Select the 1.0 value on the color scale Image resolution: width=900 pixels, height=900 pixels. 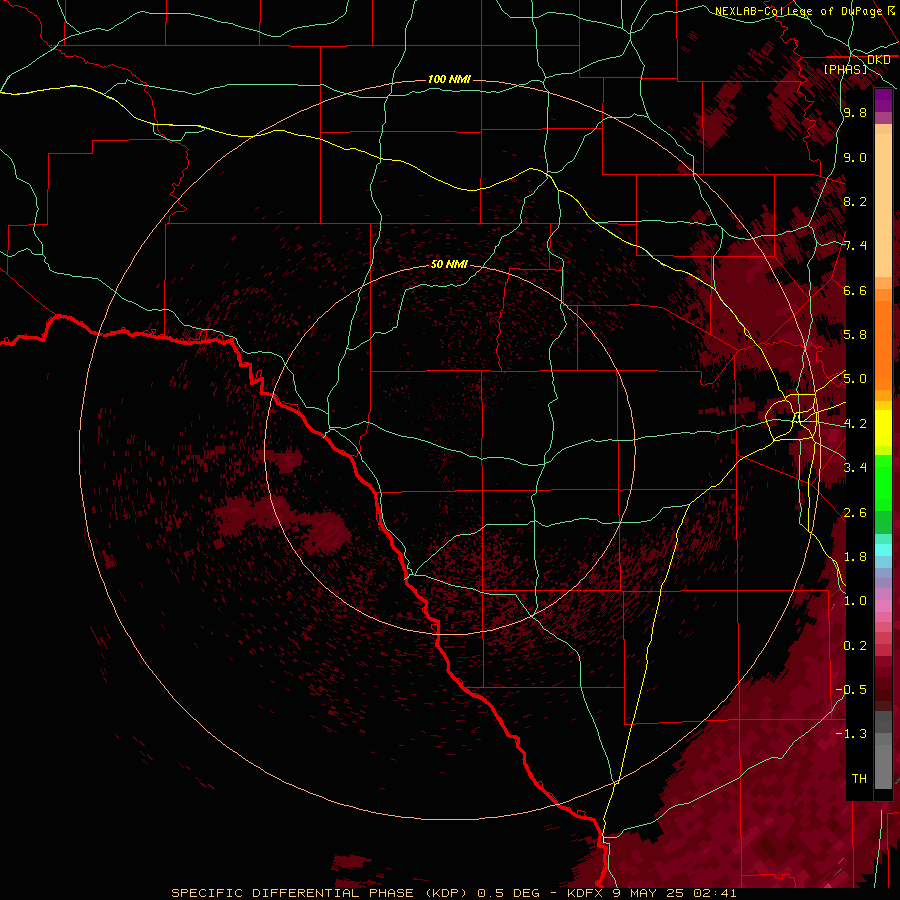[x=855, y=601]
